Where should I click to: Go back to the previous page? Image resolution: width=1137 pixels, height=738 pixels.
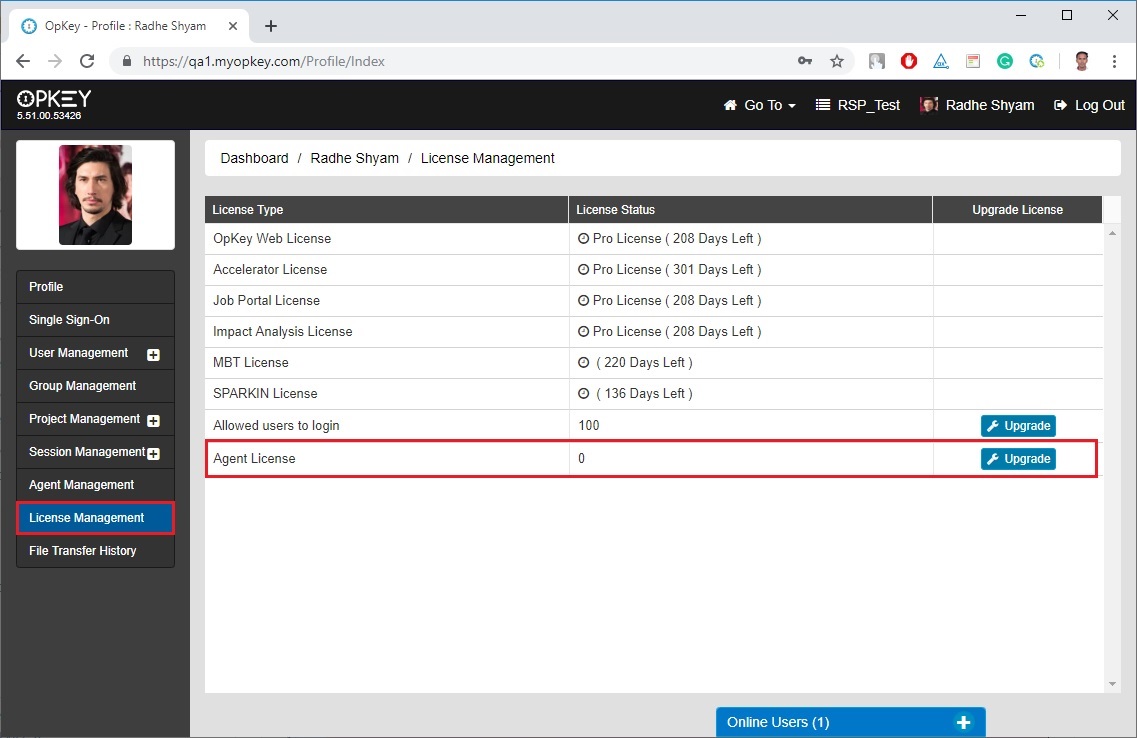(23, 62)
